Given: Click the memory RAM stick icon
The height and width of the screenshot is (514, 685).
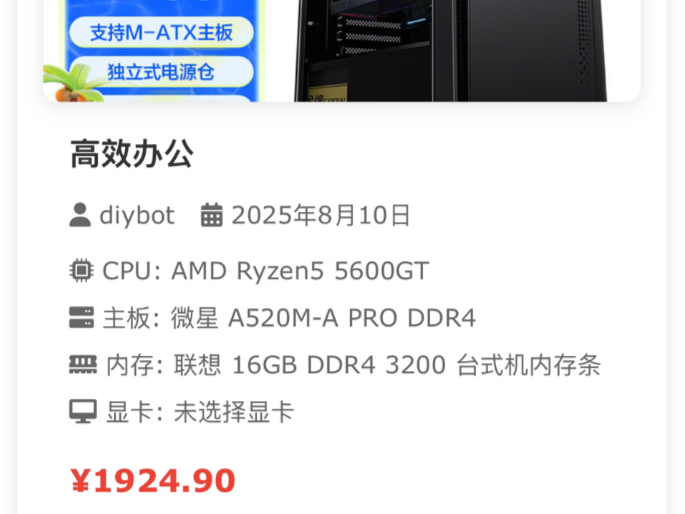Looking at the screenshot, I should click(83, 365).
